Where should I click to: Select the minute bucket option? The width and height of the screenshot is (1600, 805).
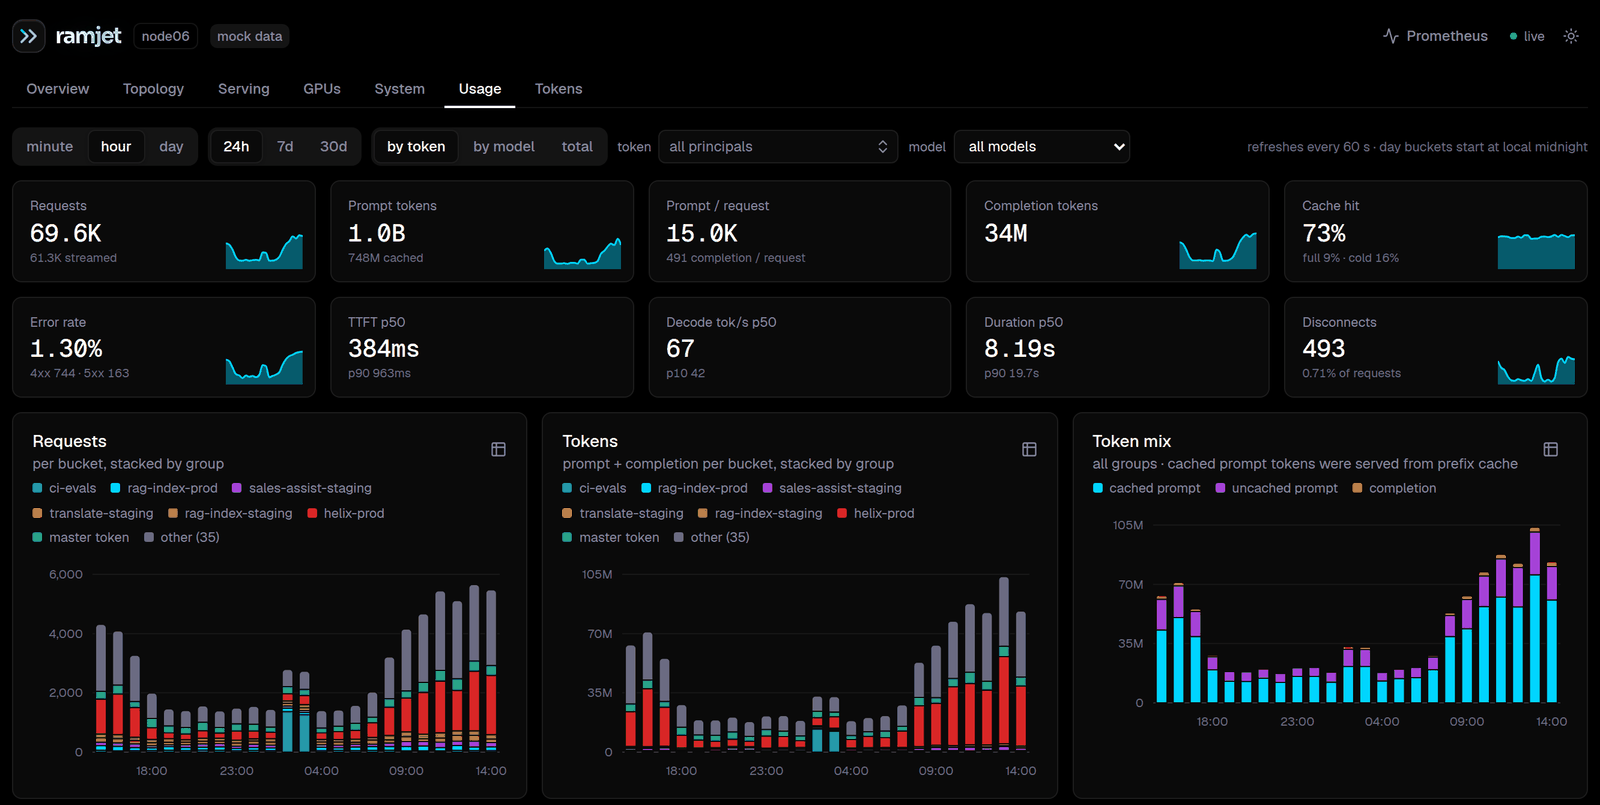point(50,146)
